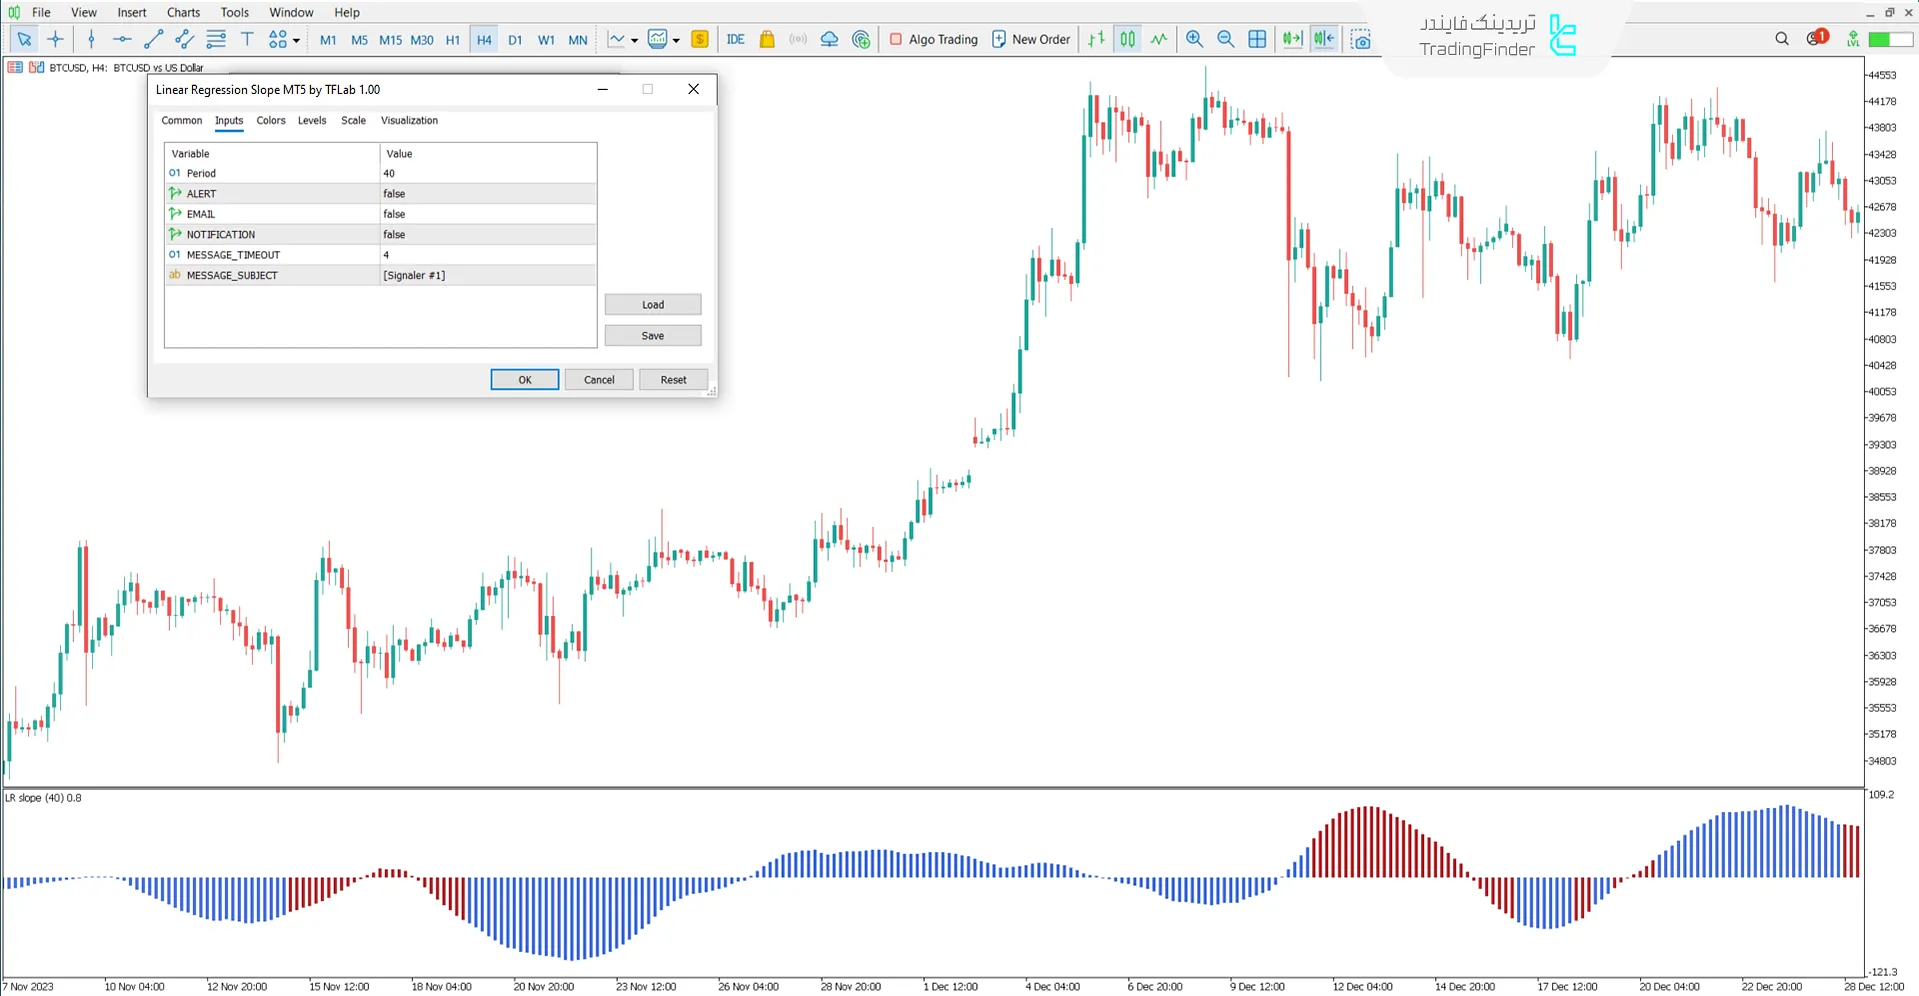Viewport: 1919px width, 996px height.
Task: Reset the Linear Regression Slope settings
Action: coord(672,379)
